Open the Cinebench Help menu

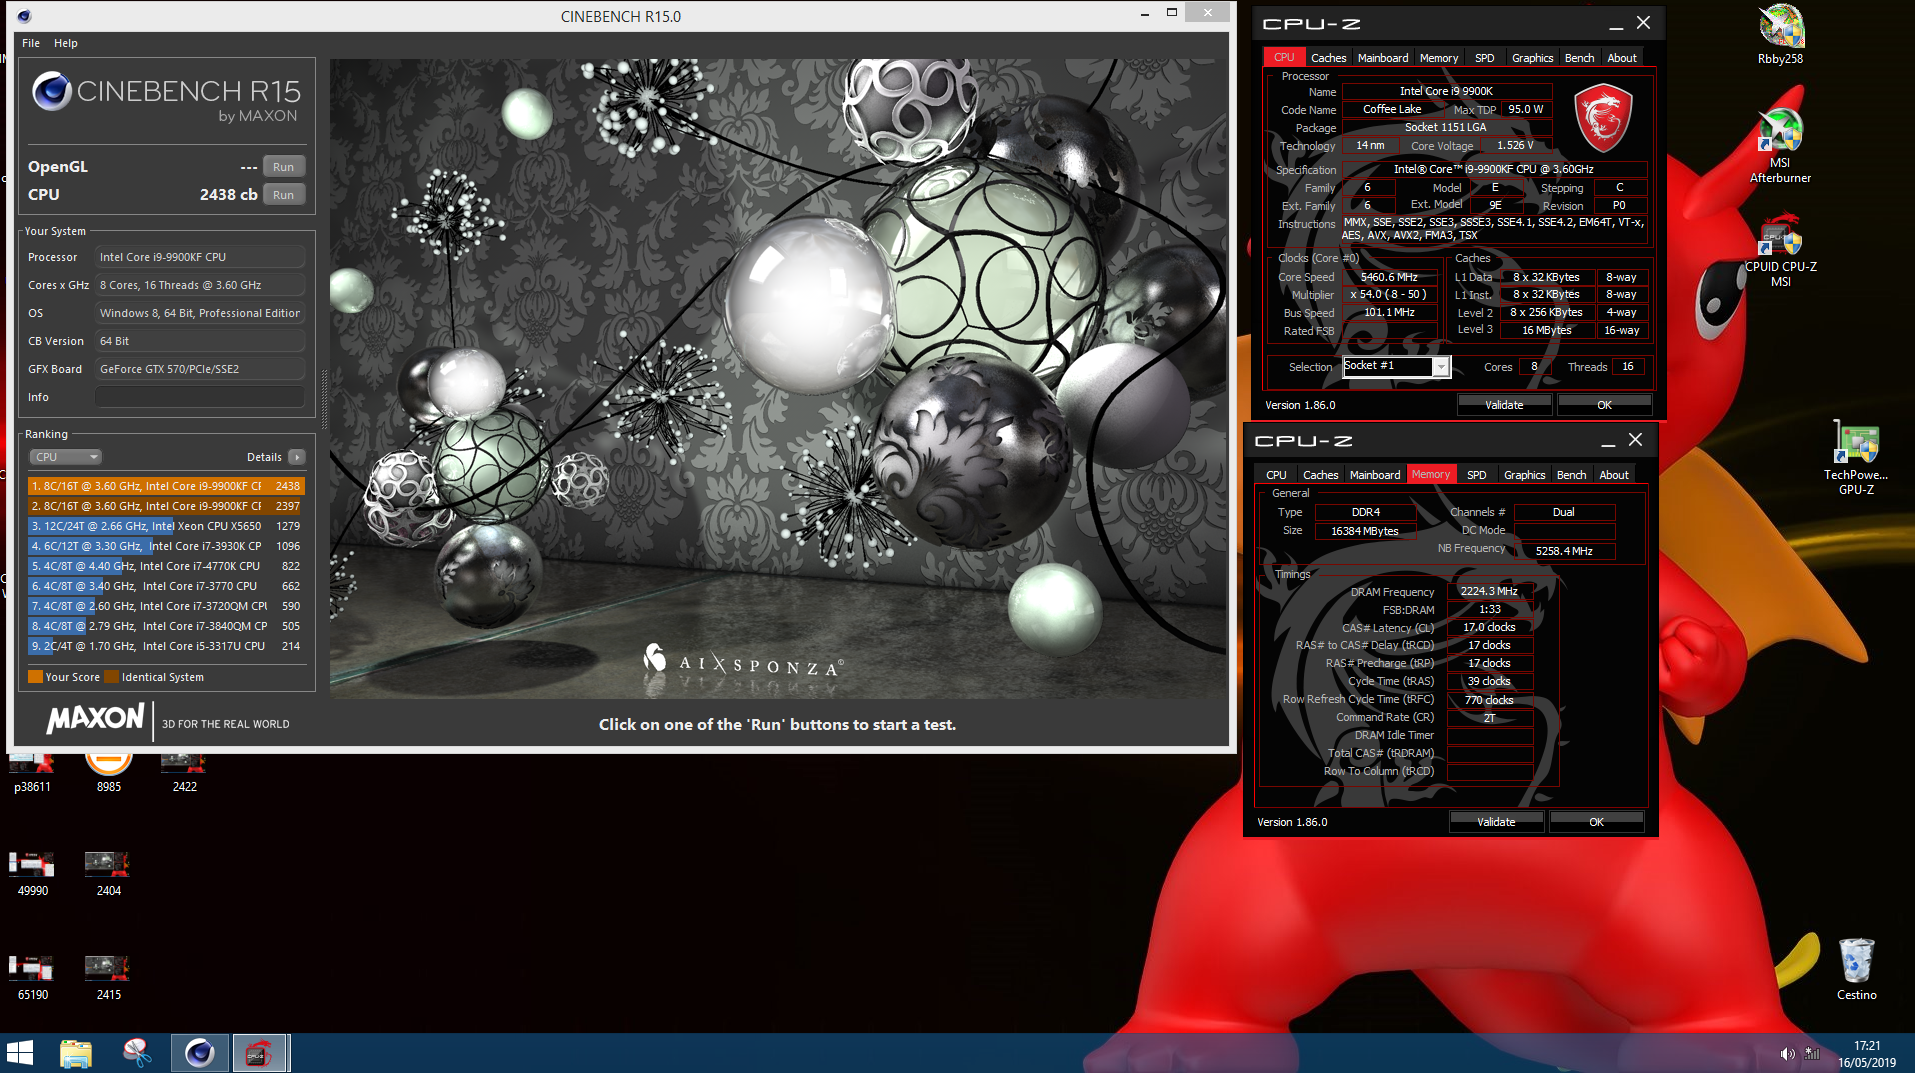click(x=66, y=43)
